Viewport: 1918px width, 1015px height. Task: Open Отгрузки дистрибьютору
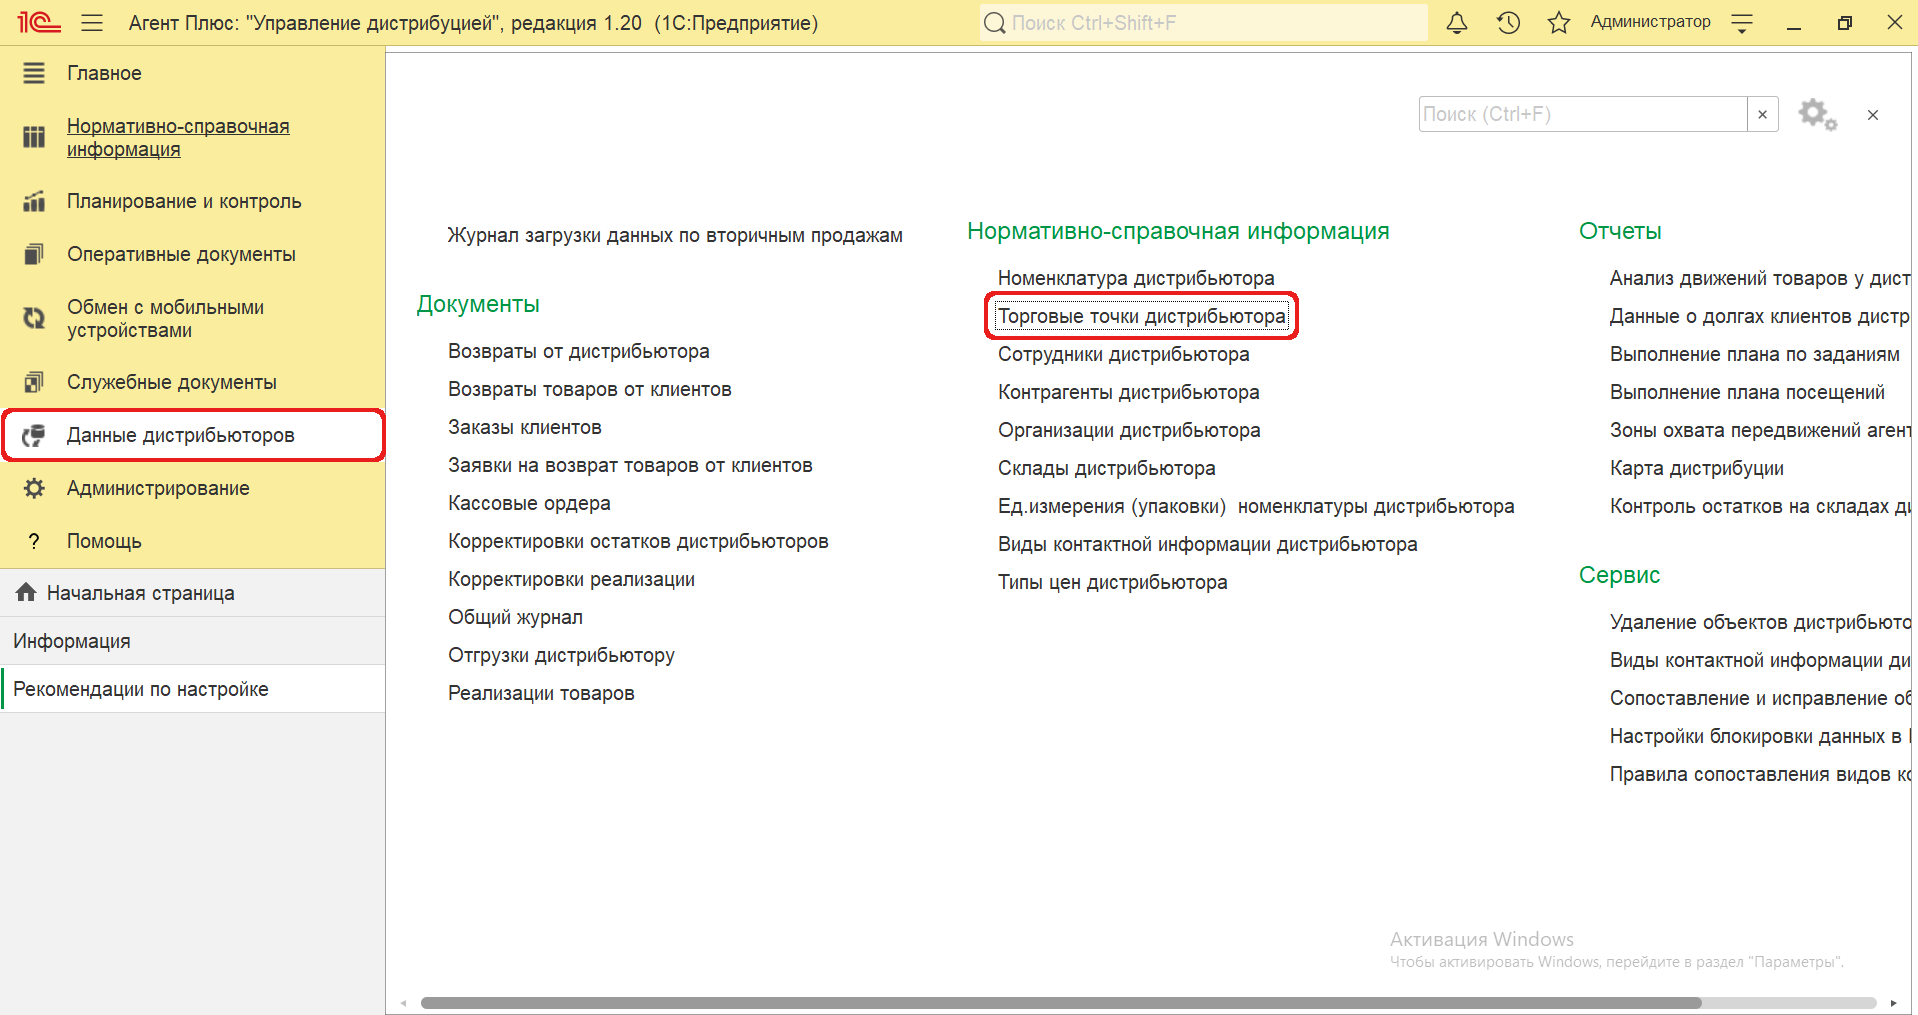561,655
